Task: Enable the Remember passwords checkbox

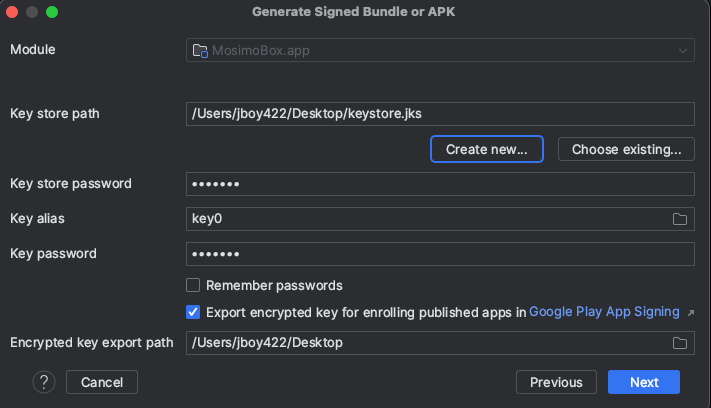Action: 194,285
